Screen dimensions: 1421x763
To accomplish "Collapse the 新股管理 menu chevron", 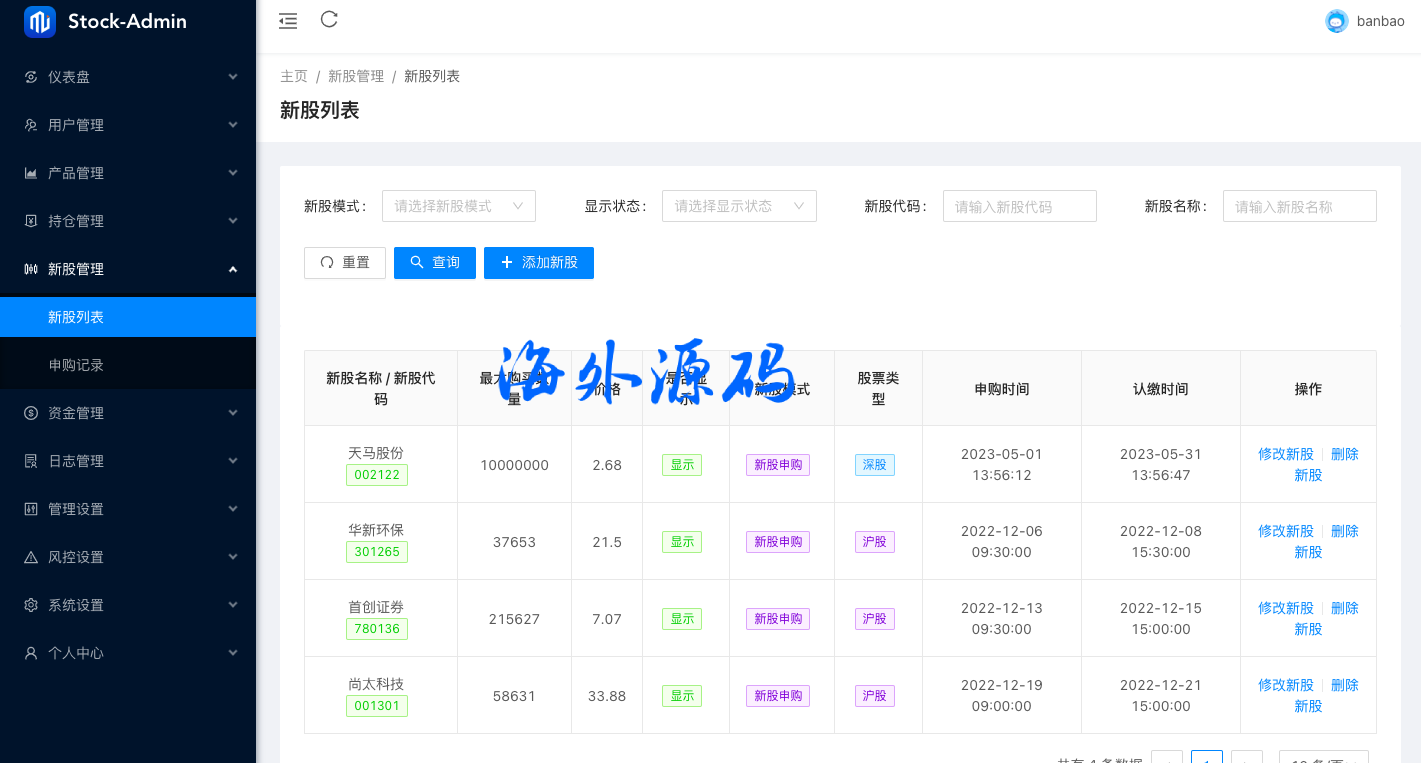I will pos(233,269).
